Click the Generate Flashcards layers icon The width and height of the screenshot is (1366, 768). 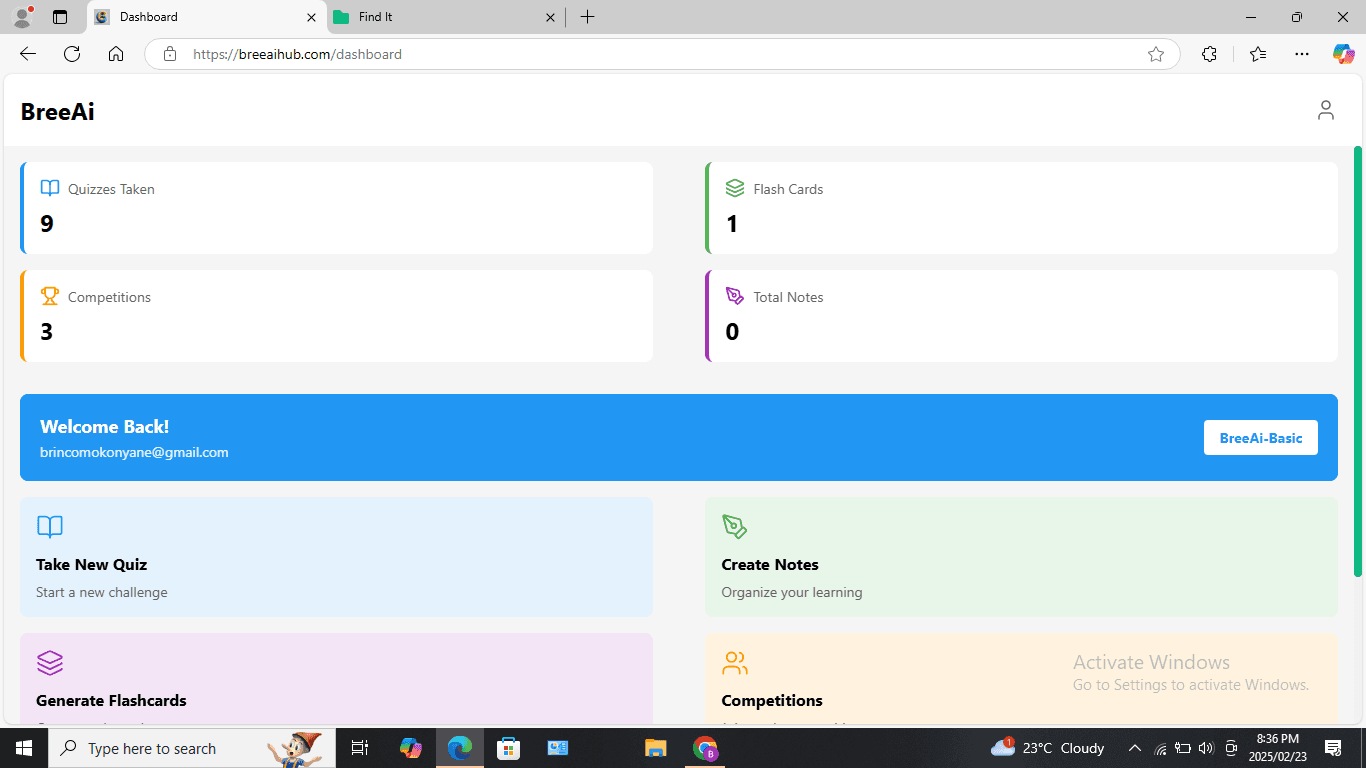pyautogui.click(x=50, y=663)
